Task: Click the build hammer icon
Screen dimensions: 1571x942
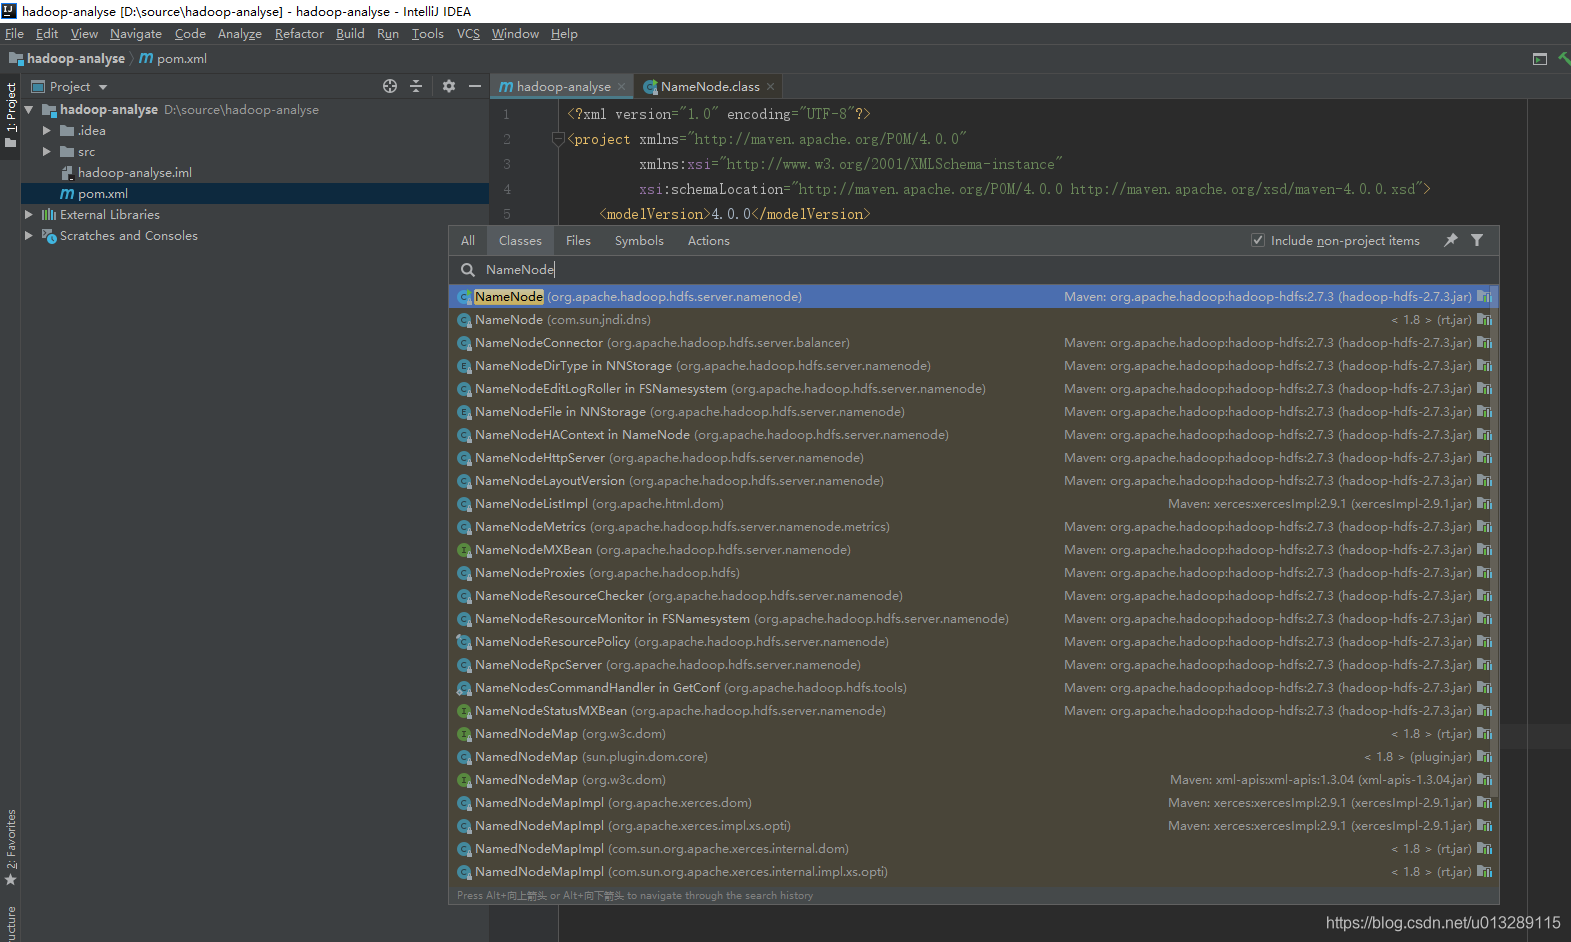Action: tap(1564, 59)
